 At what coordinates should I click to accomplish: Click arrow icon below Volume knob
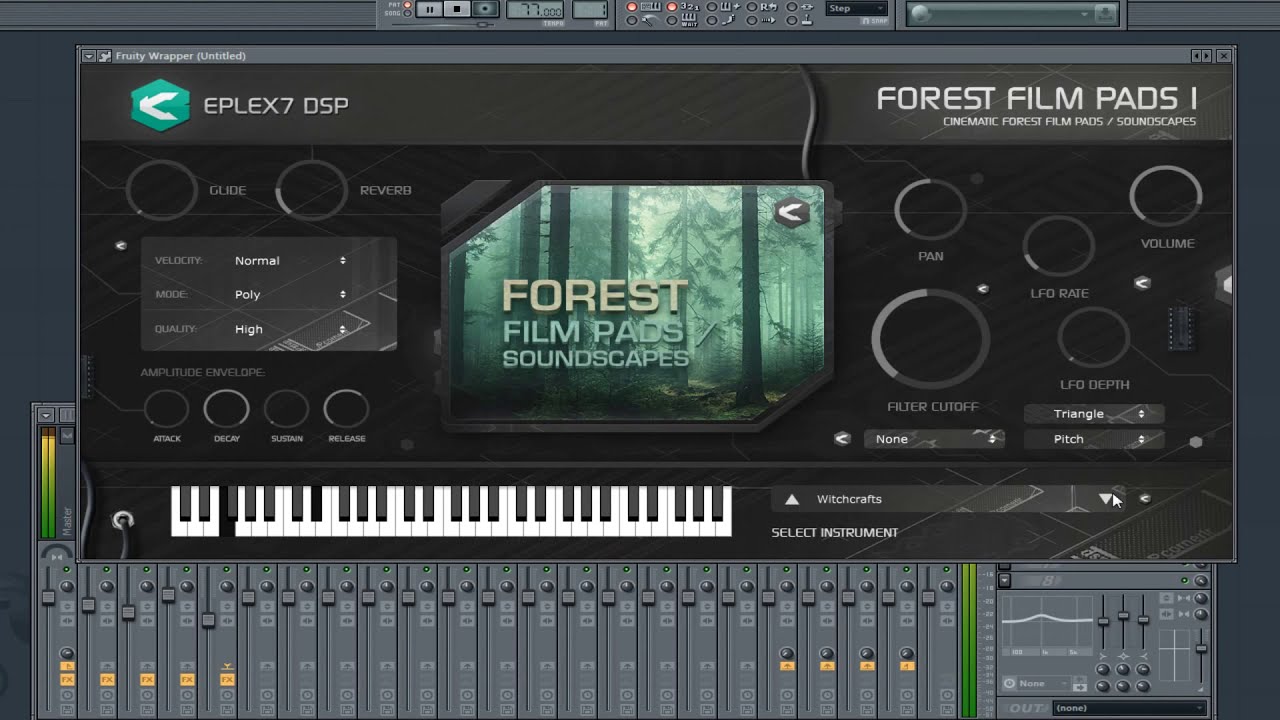point(1142,283)
